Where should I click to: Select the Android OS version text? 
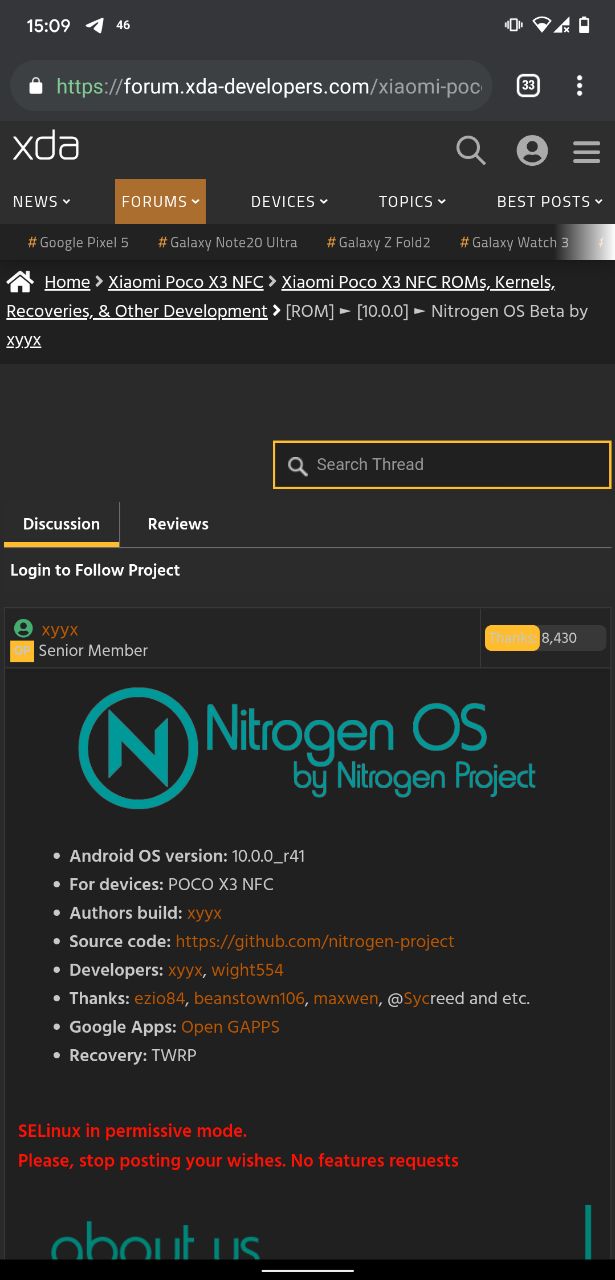point(187,856)
